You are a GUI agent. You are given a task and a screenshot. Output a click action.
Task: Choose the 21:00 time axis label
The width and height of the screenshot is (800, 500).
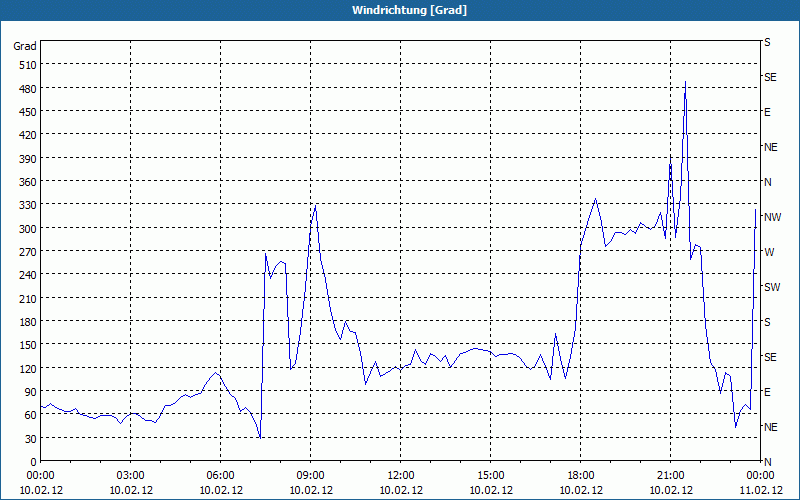tap(671, 476)
